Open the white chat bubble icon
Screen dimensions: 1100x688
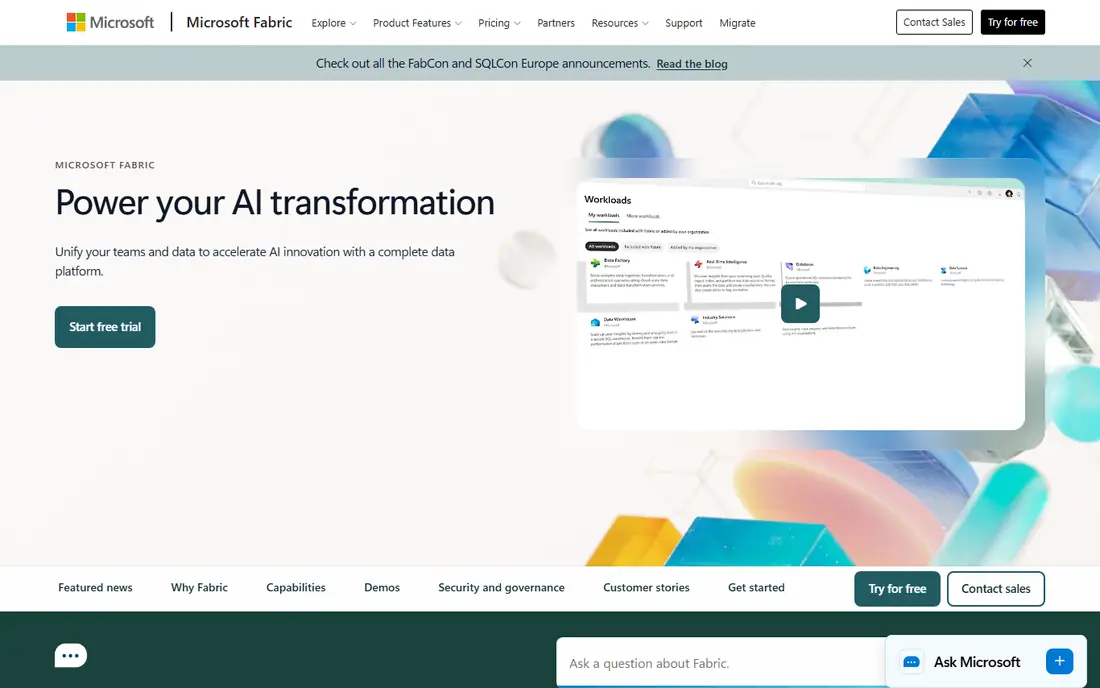(71, 656)
